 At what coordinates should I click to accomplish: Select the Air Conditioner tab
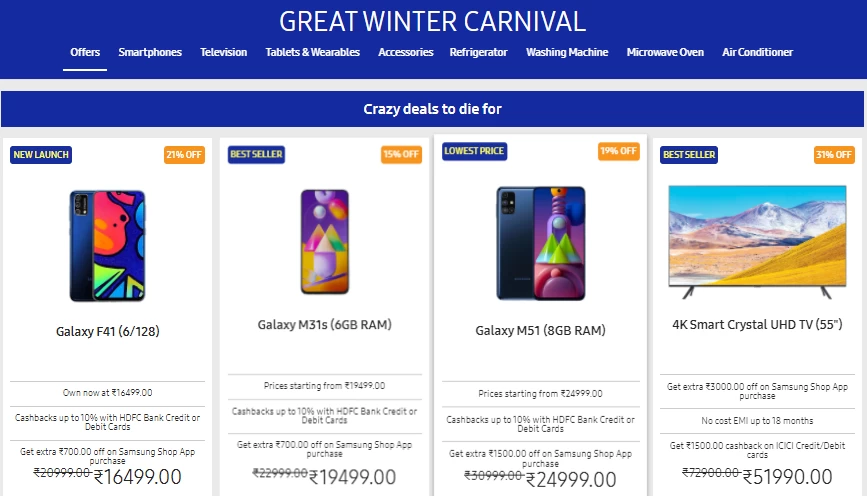(758, 52)
